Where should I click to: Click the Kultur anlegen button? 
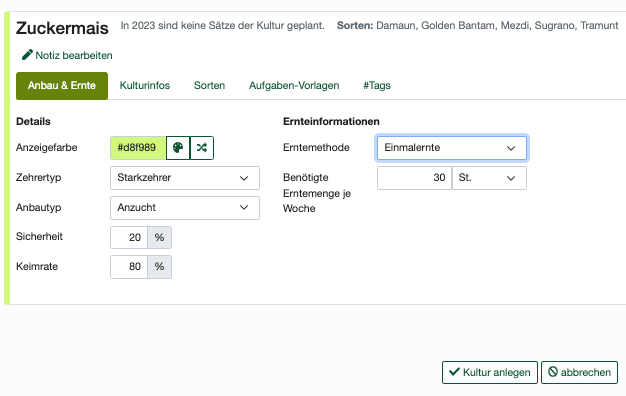(490, 372)
